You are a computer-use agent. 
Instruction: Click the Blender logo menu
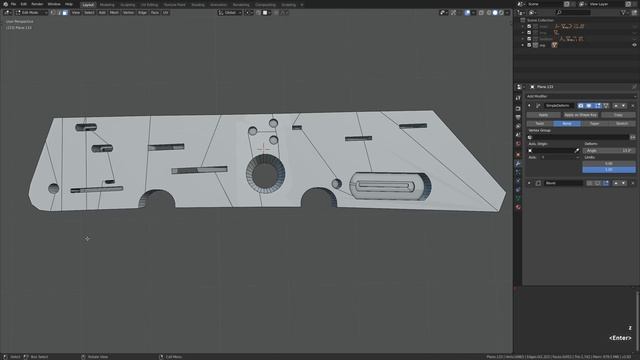click(5, 4)
